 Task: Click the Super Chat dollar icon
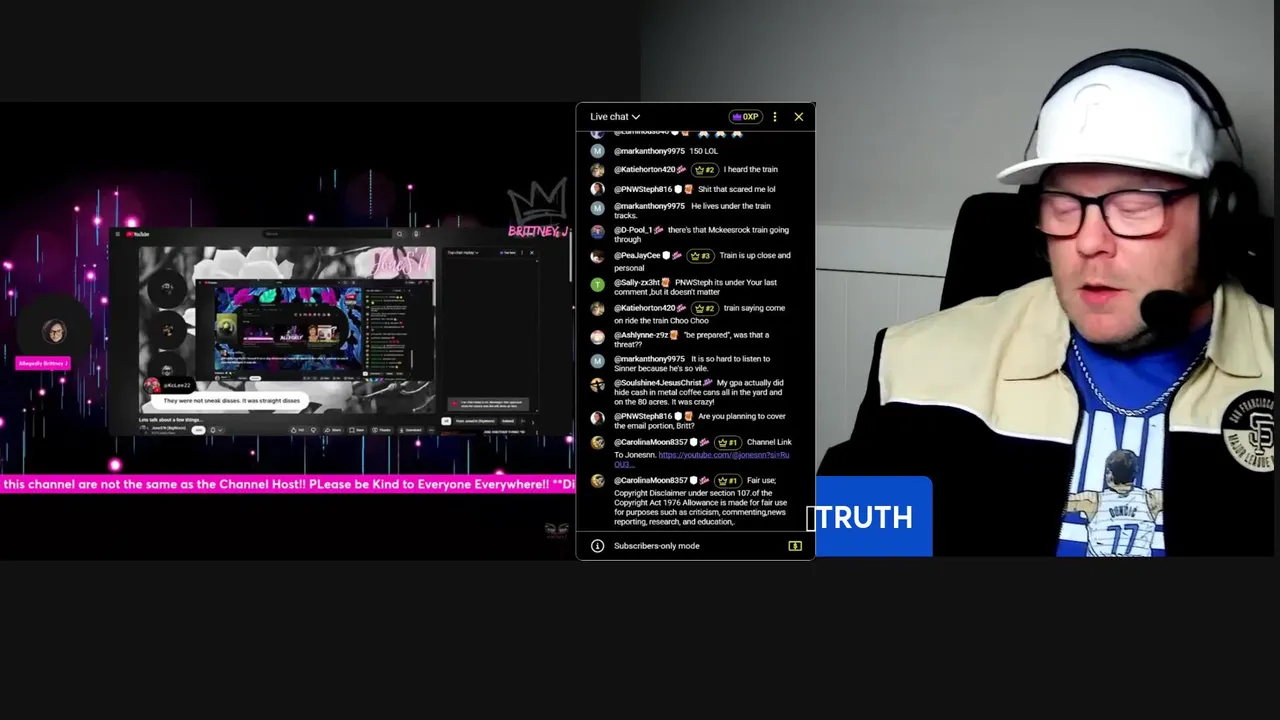point(795,546)
